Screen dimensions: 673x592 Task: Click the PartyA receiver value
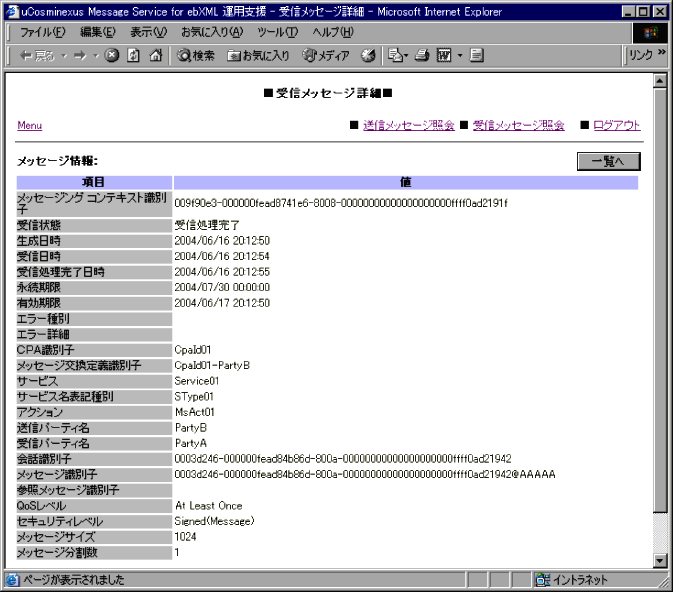tap(191, 443)
